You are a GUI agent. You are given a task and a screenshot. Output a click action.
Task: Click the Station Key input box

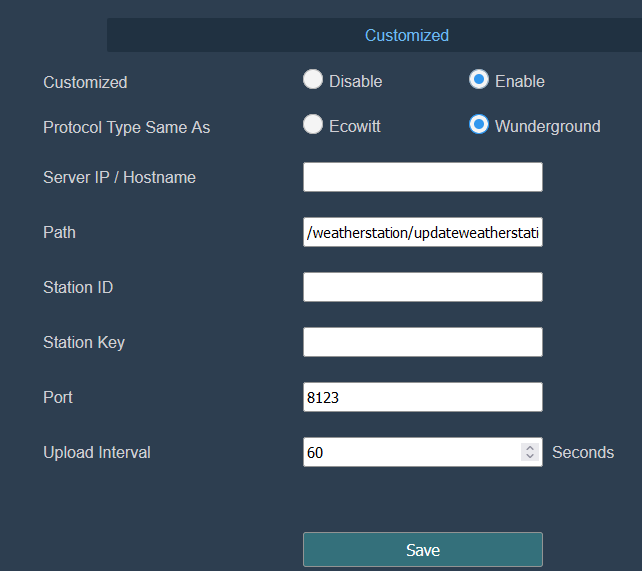(x=422, y=342)
